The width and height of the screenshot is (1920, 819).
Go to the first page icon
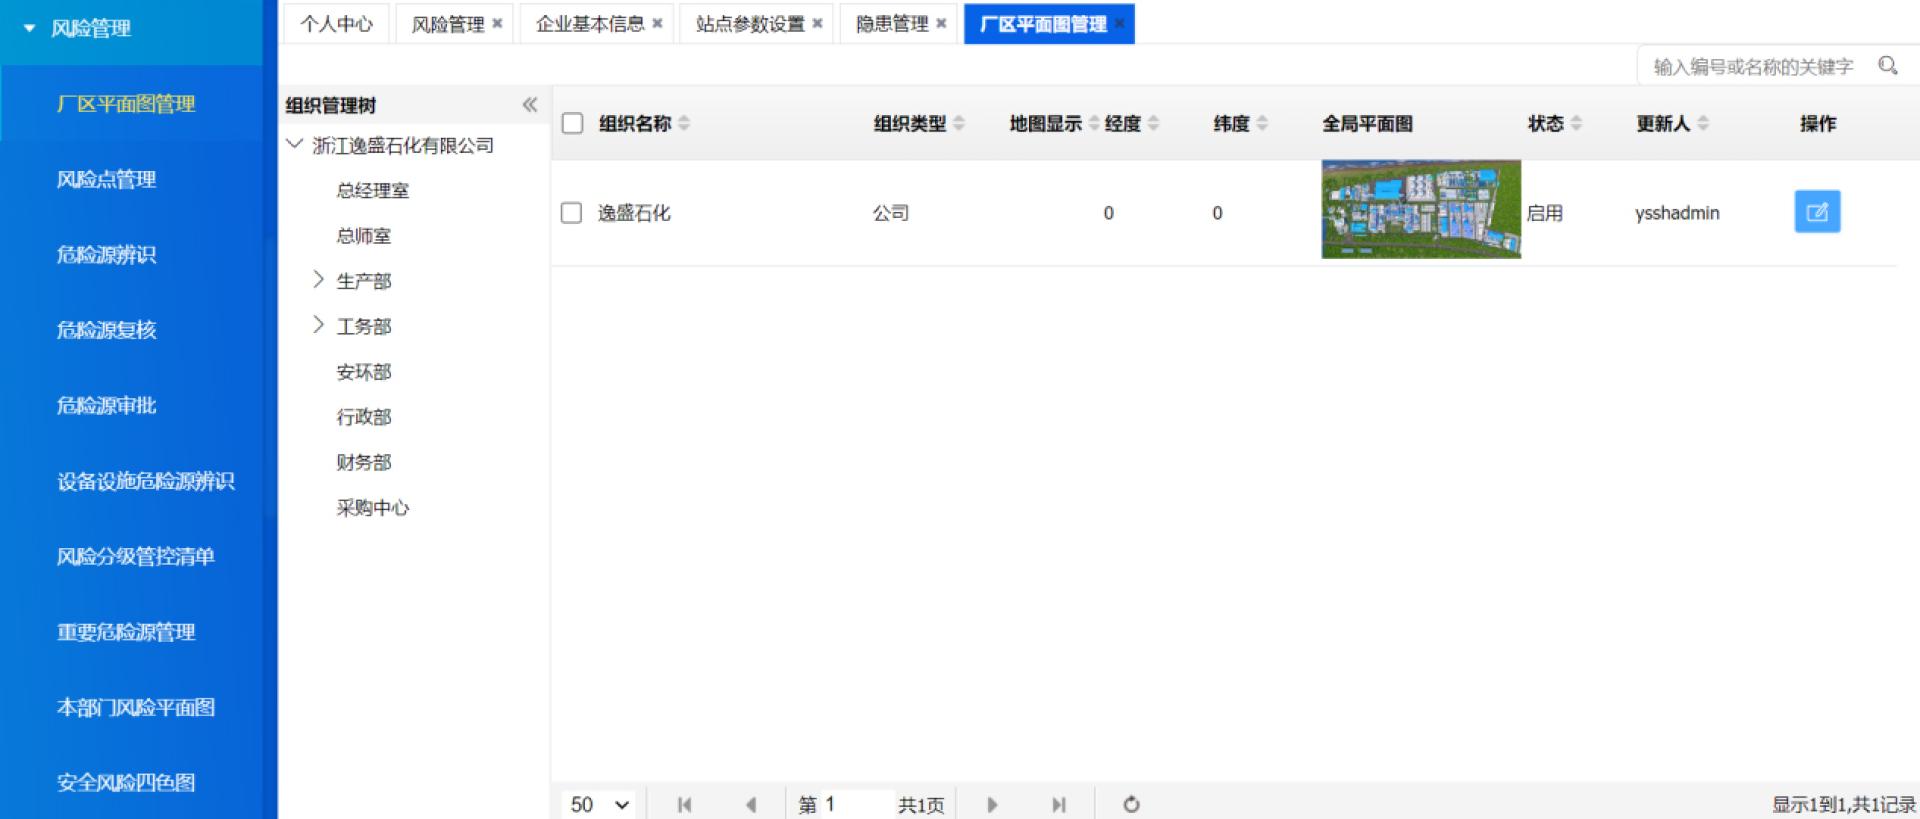684,804
